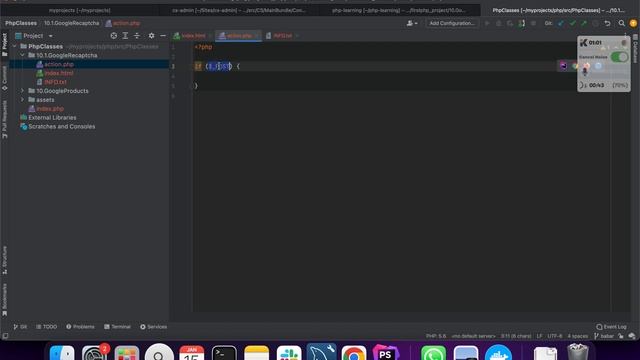
Task: Select action.php in the project tree
Action: 59,64
